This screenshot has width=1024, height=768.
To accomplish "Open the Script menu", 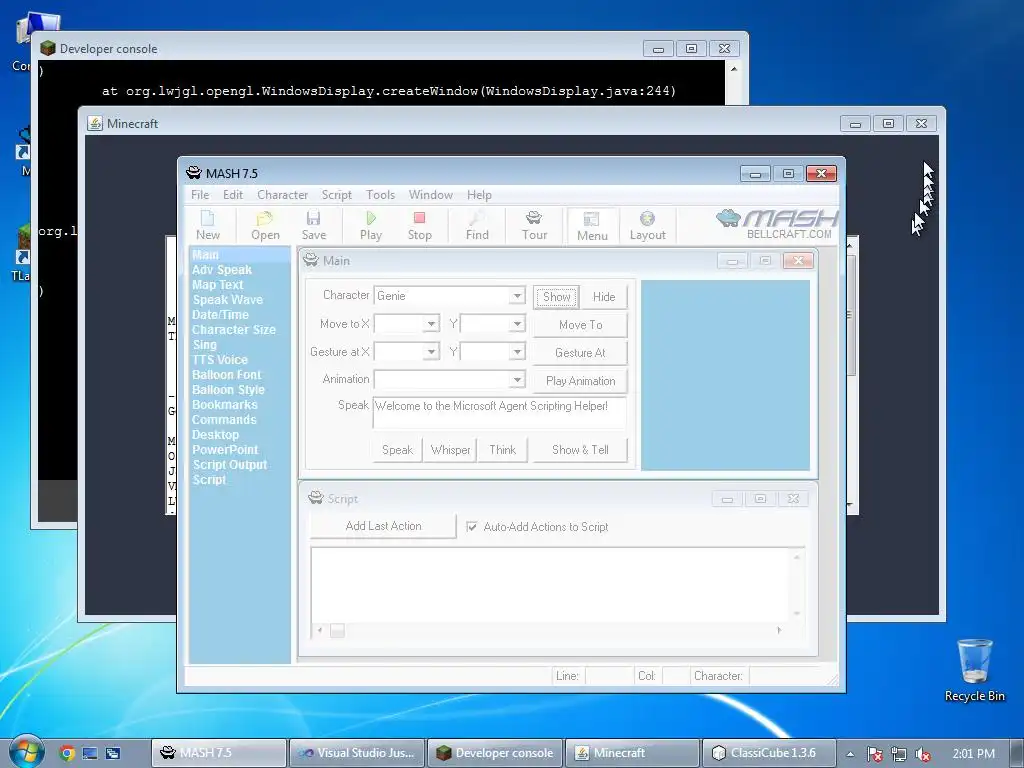I will tap(336, 195).
